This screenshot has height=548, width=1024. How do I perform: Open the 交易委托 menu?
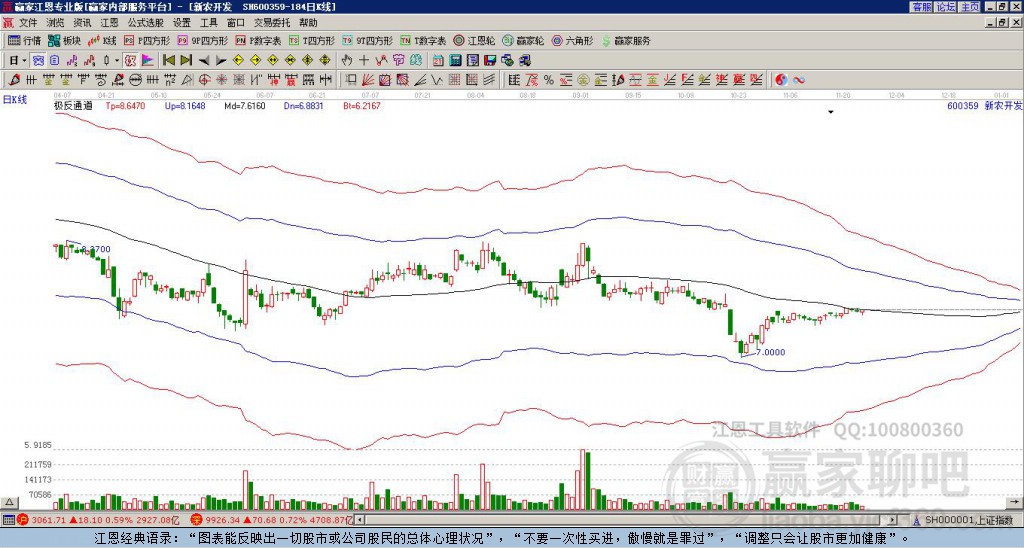coord(272,23)
